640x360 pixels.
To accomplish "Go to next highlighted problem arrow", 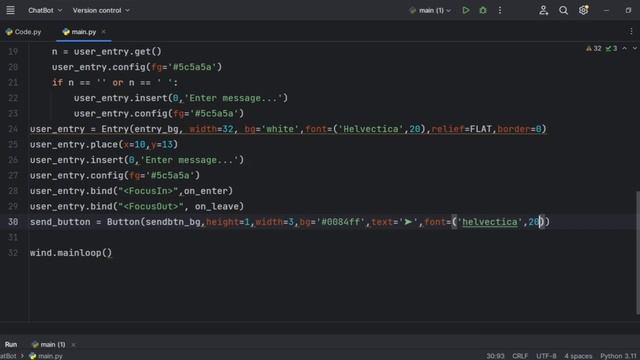I will tap(635, 49).
